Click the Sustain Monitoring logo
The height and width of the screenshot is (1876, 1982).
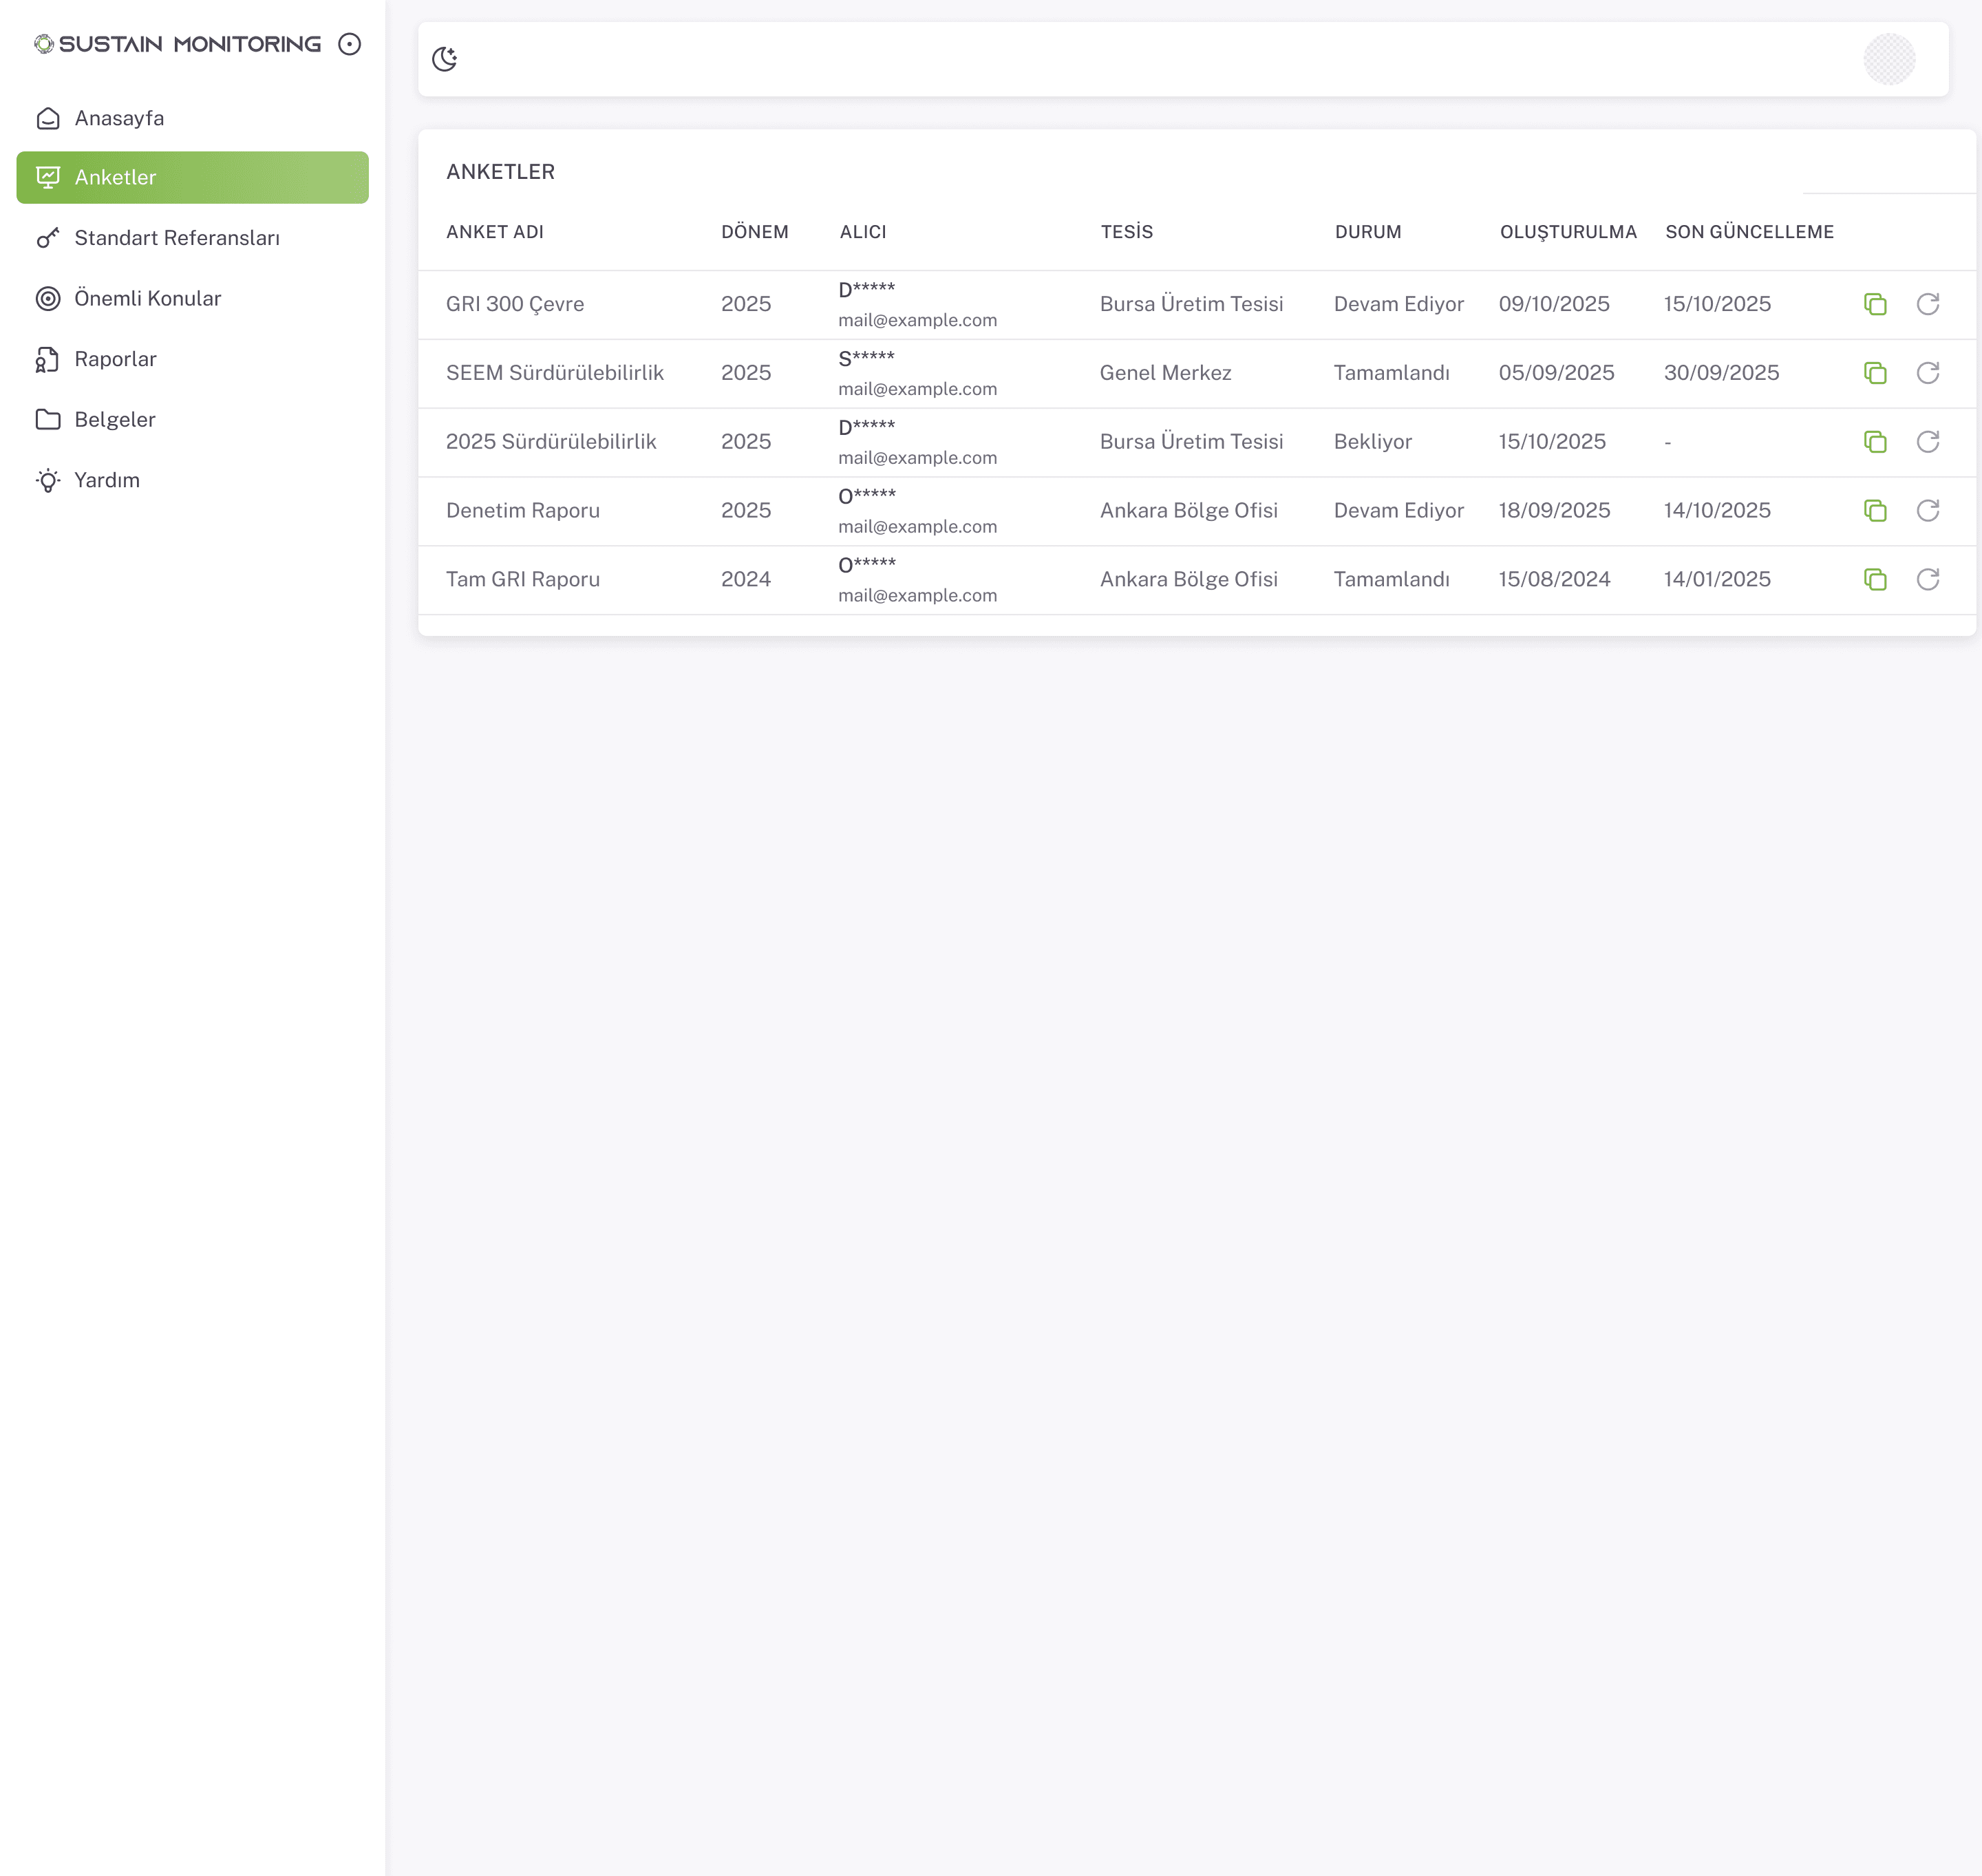click(178, 44)
